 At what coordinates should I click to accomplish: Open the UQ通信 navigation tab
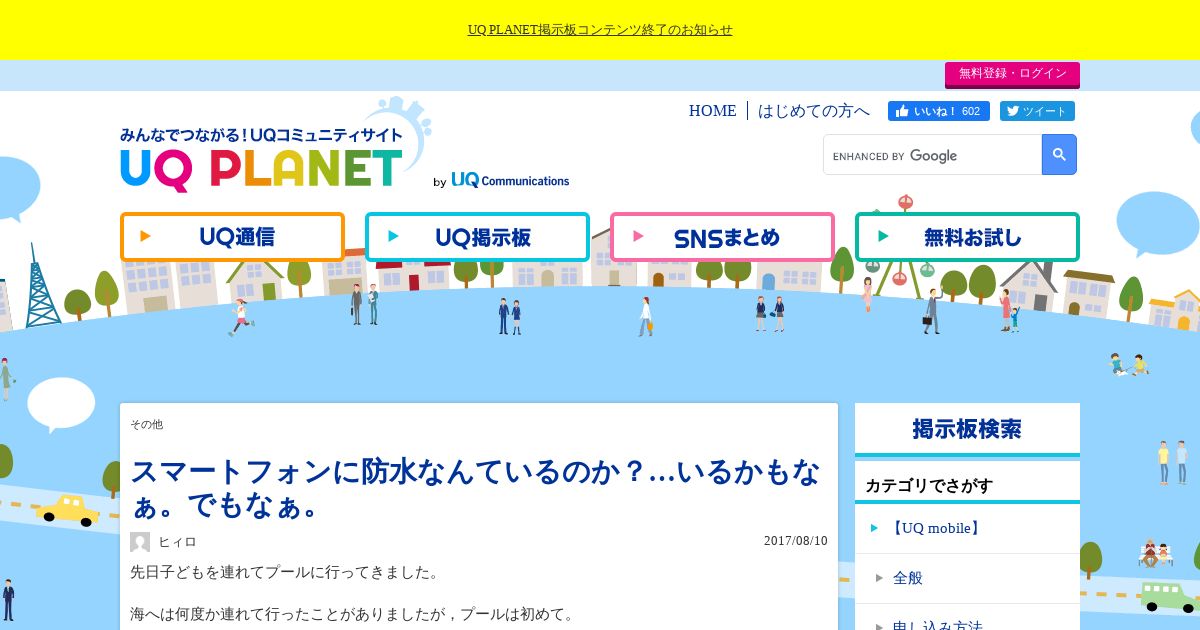[232, 237]
